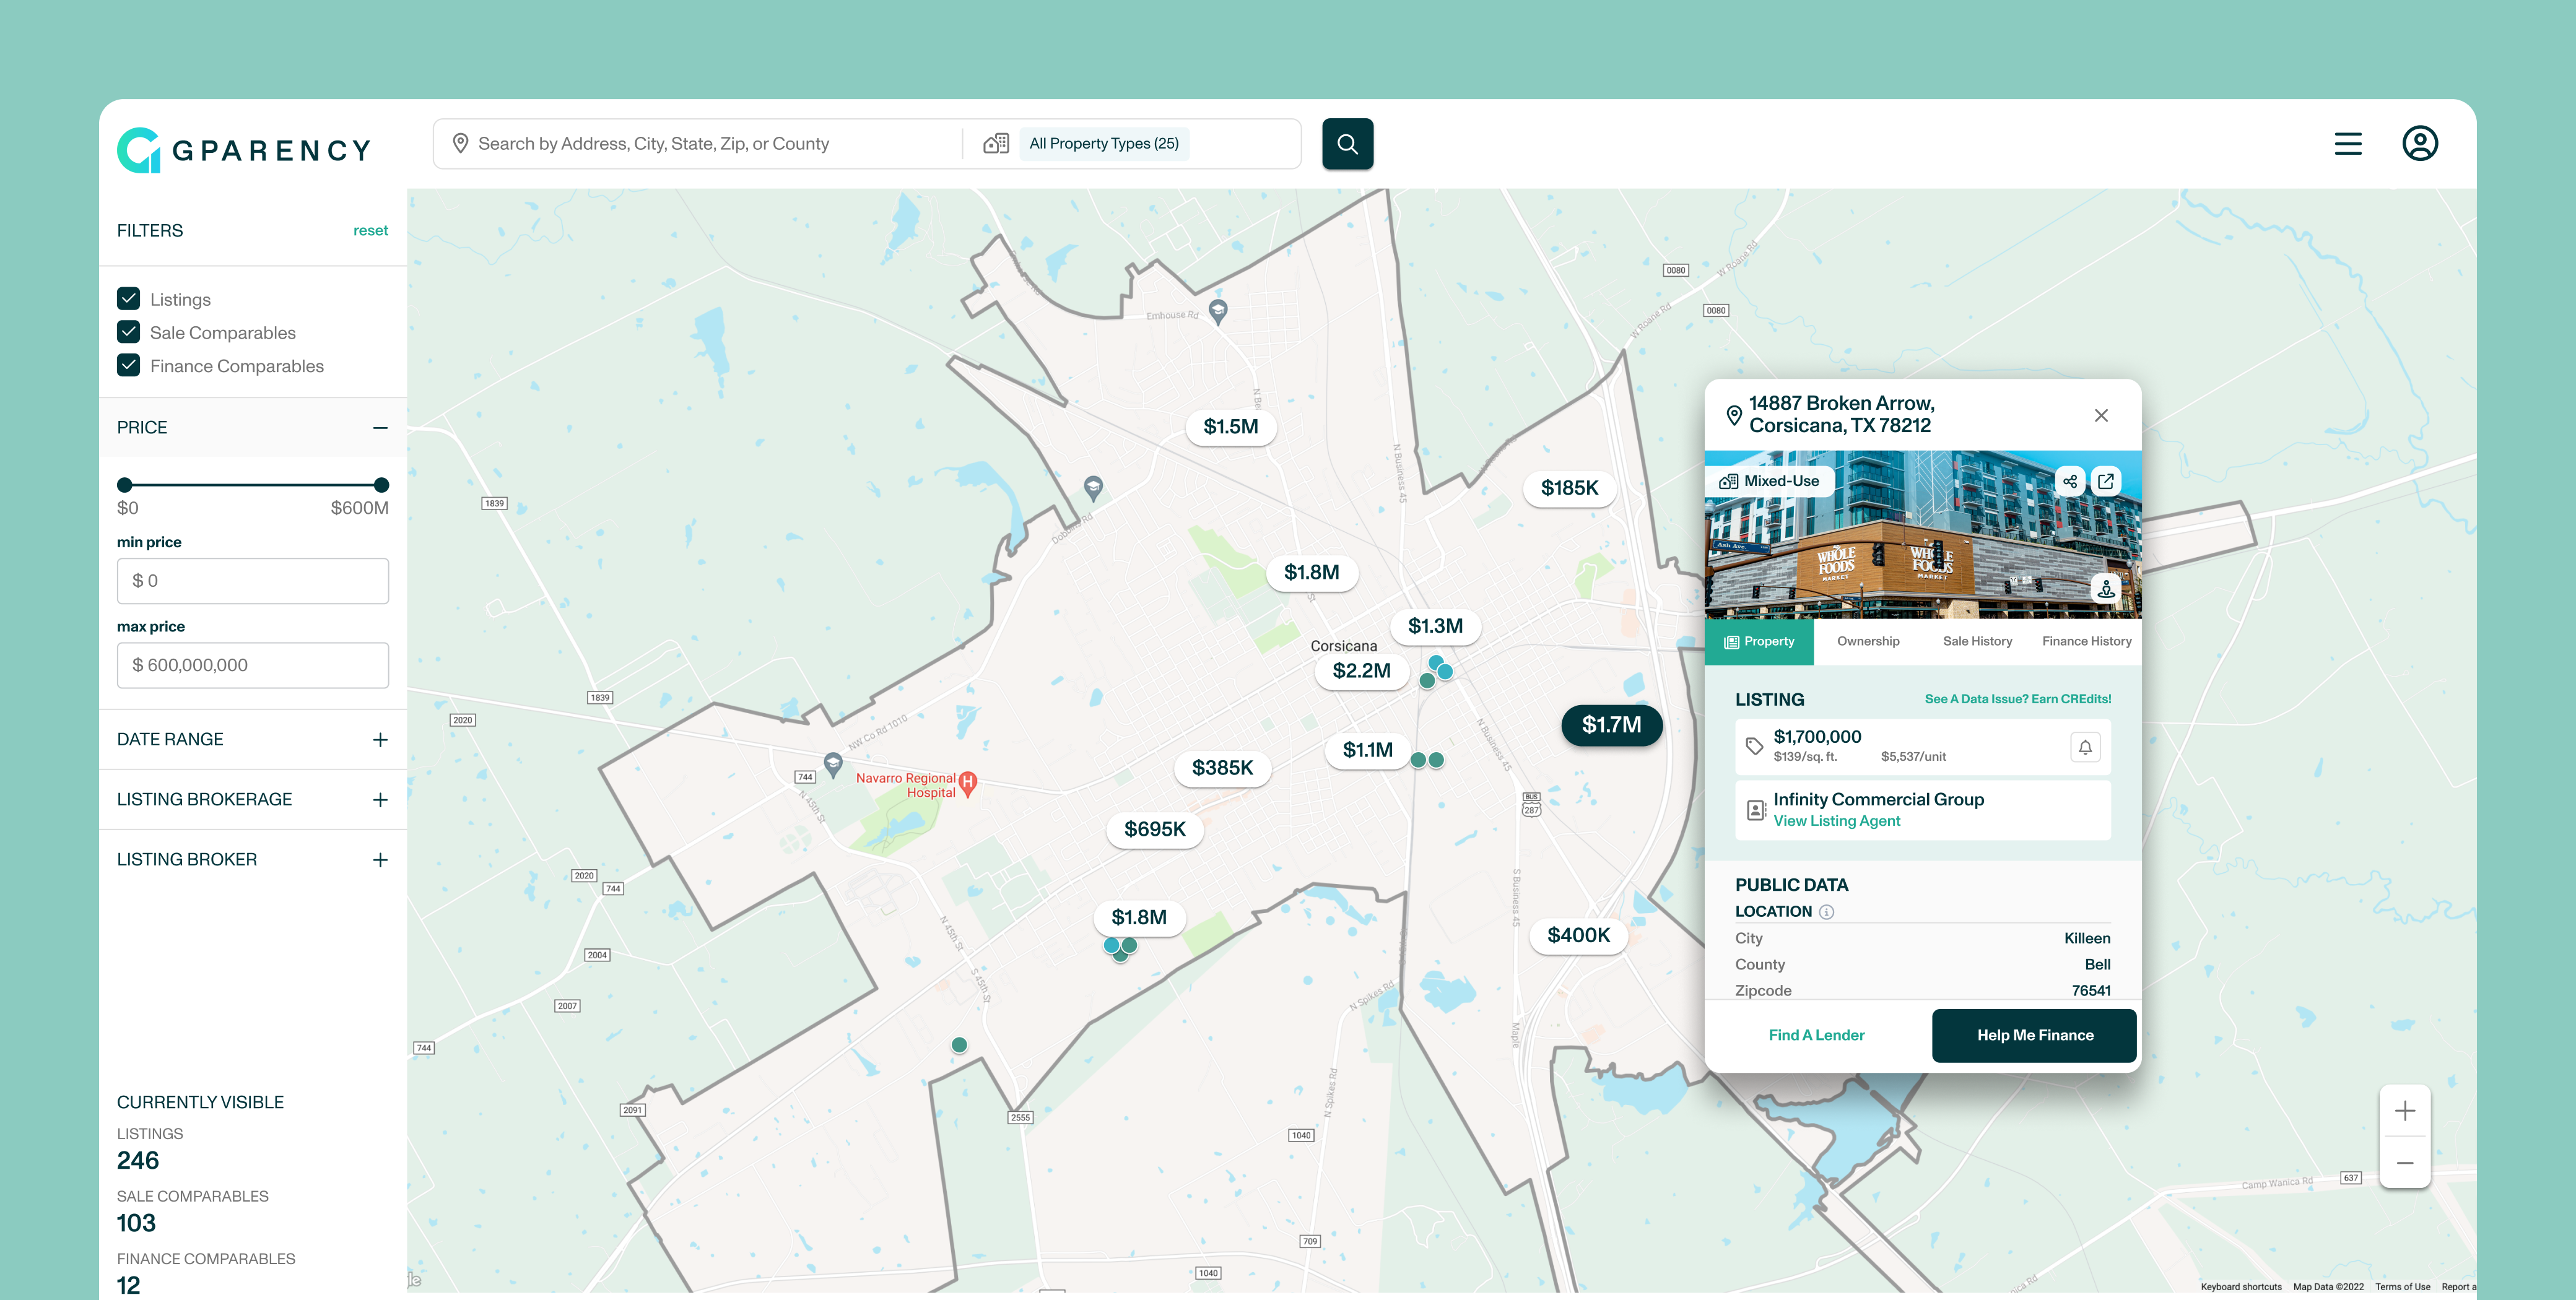Click the View Listing Agent link
The image size is (2576, 1300).
(x=1836, y=821)
